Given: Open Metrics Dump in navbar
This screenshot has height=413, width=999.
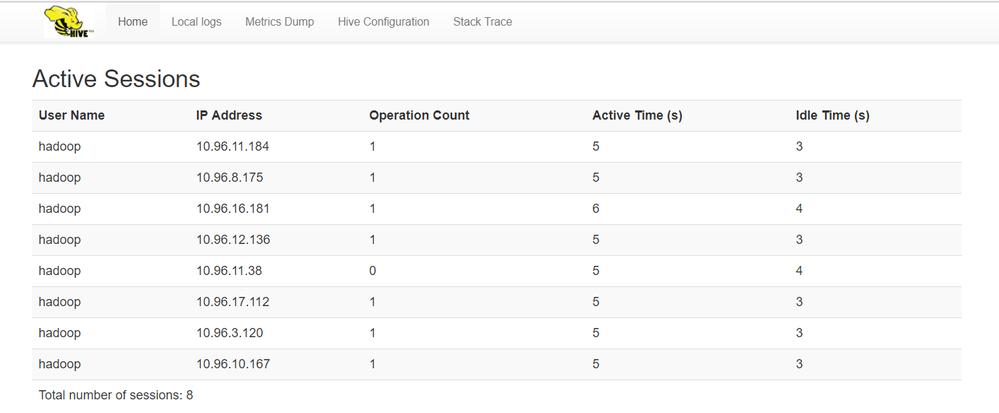Looking at the screenshot, I should pyautogui.click(x=279, y=22).
